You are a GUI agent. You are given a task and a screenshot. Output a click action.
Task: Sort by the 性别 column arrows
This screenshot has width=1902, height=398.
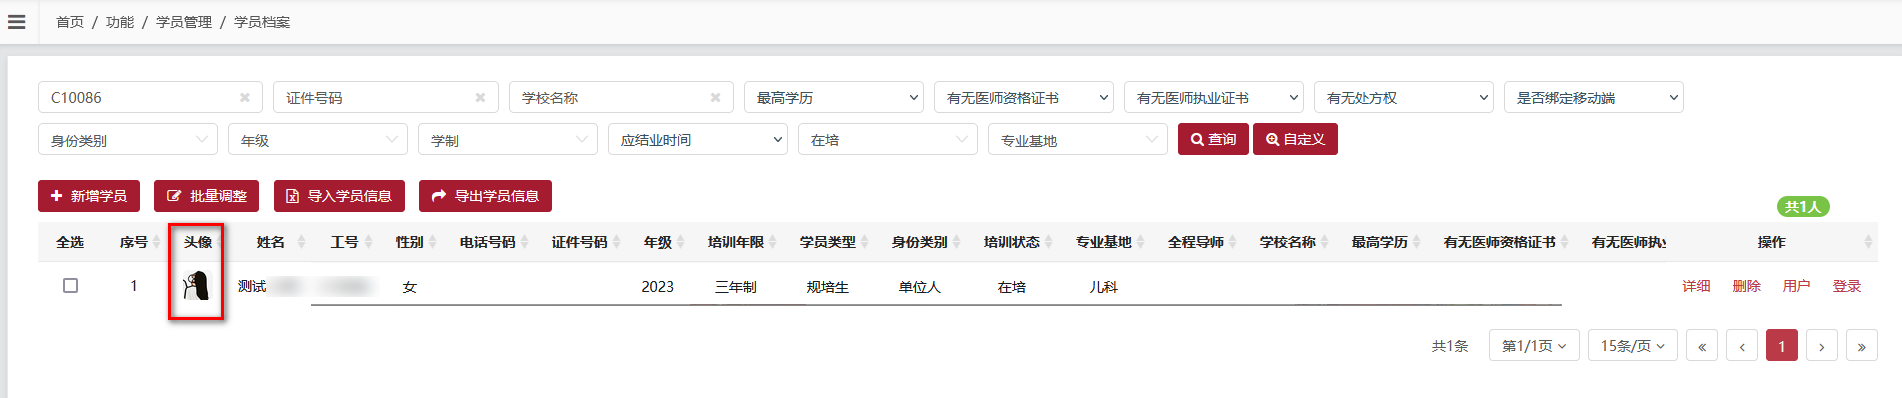click(x=433, y=242)
